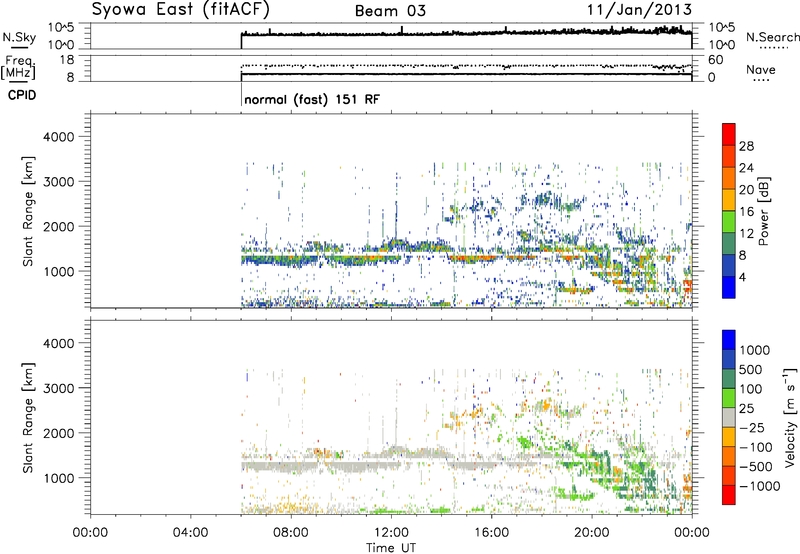Click the red segment below -1000 on the Velocity colorbar
Screen dimensions: 800x554
[x=729, y=495]
